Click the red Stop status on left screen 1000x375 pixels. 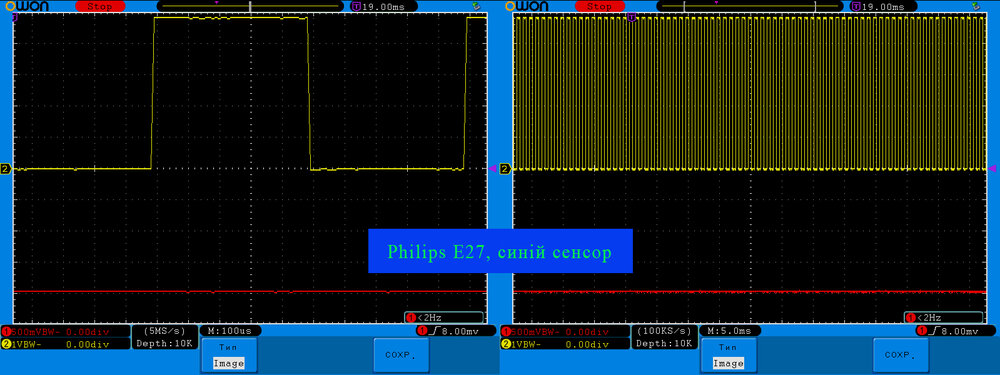99,6
